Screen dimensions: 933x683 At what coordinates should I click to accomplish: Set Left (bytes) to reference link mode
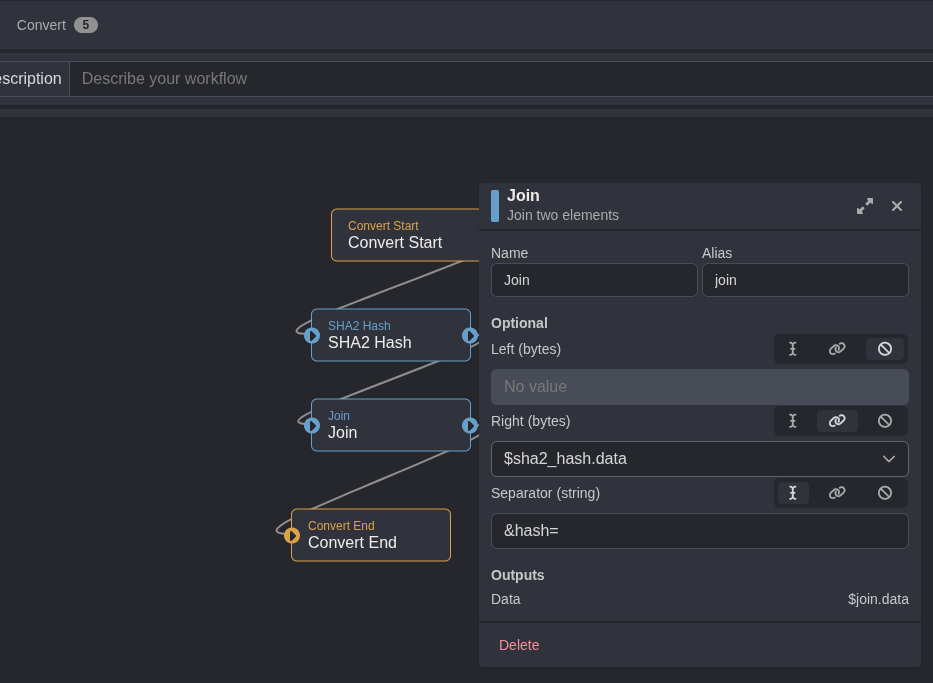[837, 349]
